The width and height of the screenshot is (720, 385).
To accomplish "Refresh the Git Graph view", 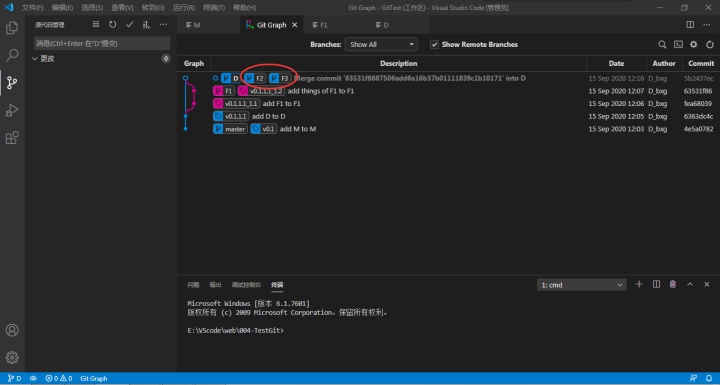I will [x=709, y=45].
